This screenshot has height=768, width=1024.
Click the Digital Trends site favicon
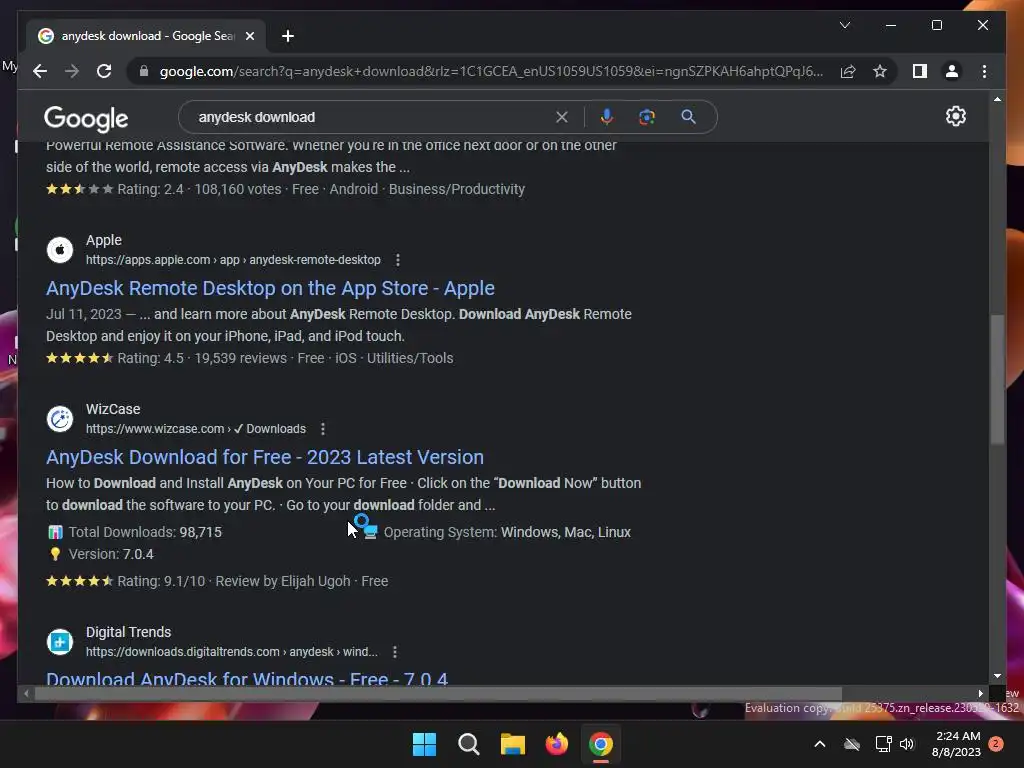(59, 641)
